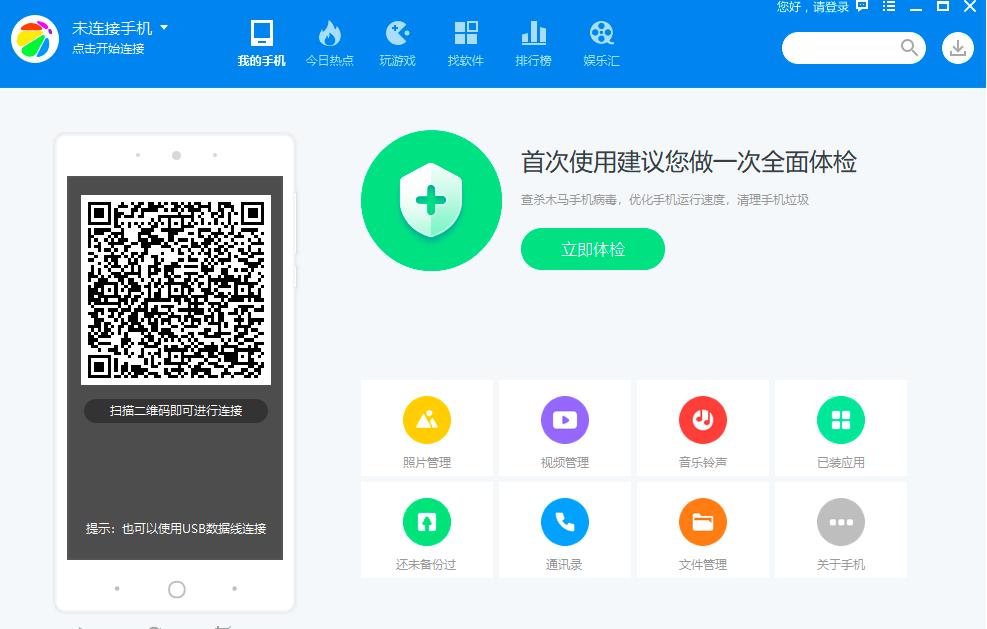Click the green shield checkup icon
This screenshot has height=629, width=987.
point(431,200)
